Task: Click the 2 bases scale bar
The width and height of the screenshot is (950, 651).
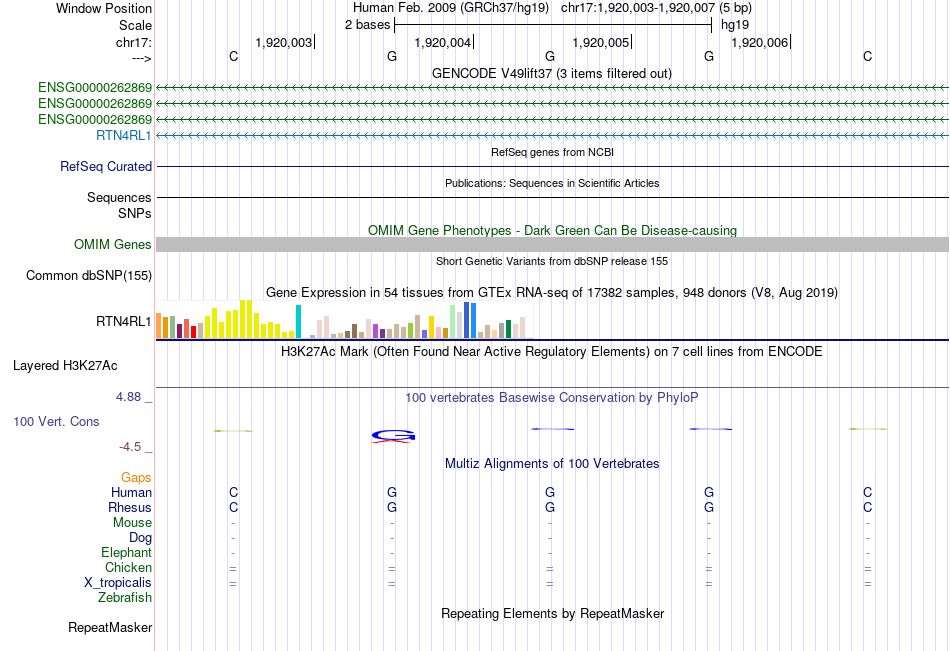Action: tap(553, 25)
